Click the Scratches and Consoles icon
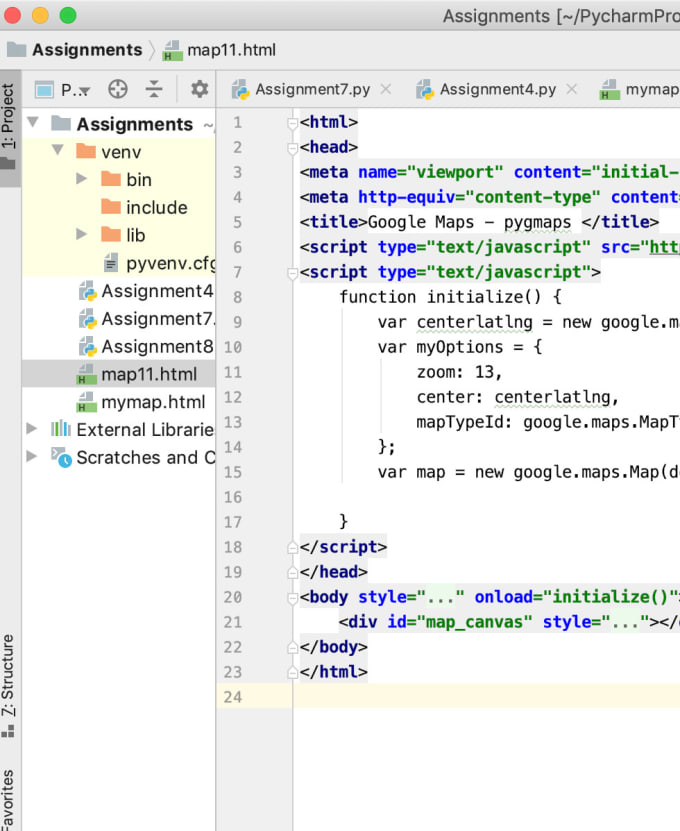 click(x=61, y=457)
